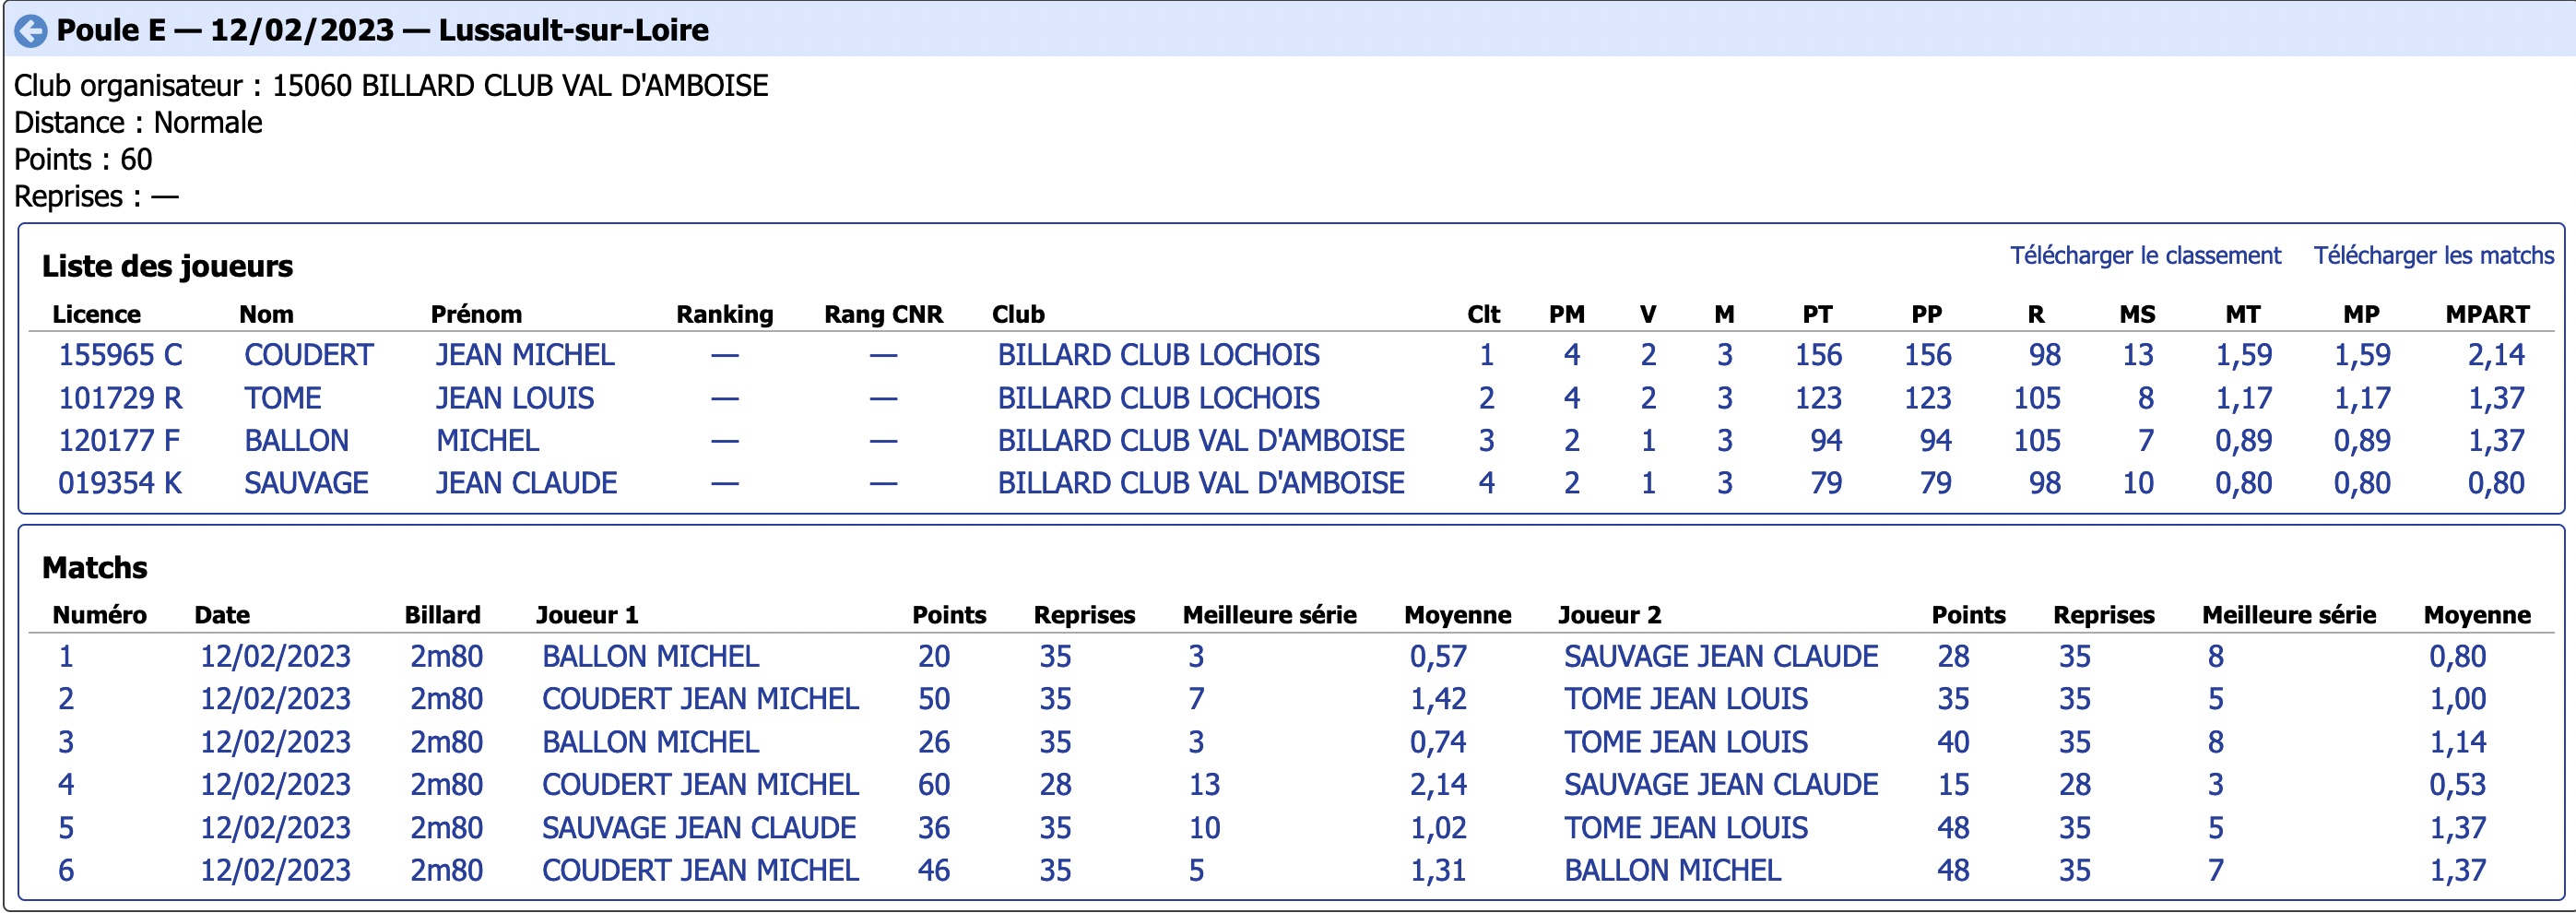The image size is (2576, 913).
Task: Click the Clt column header
Action: click(x=1483, y=314)
